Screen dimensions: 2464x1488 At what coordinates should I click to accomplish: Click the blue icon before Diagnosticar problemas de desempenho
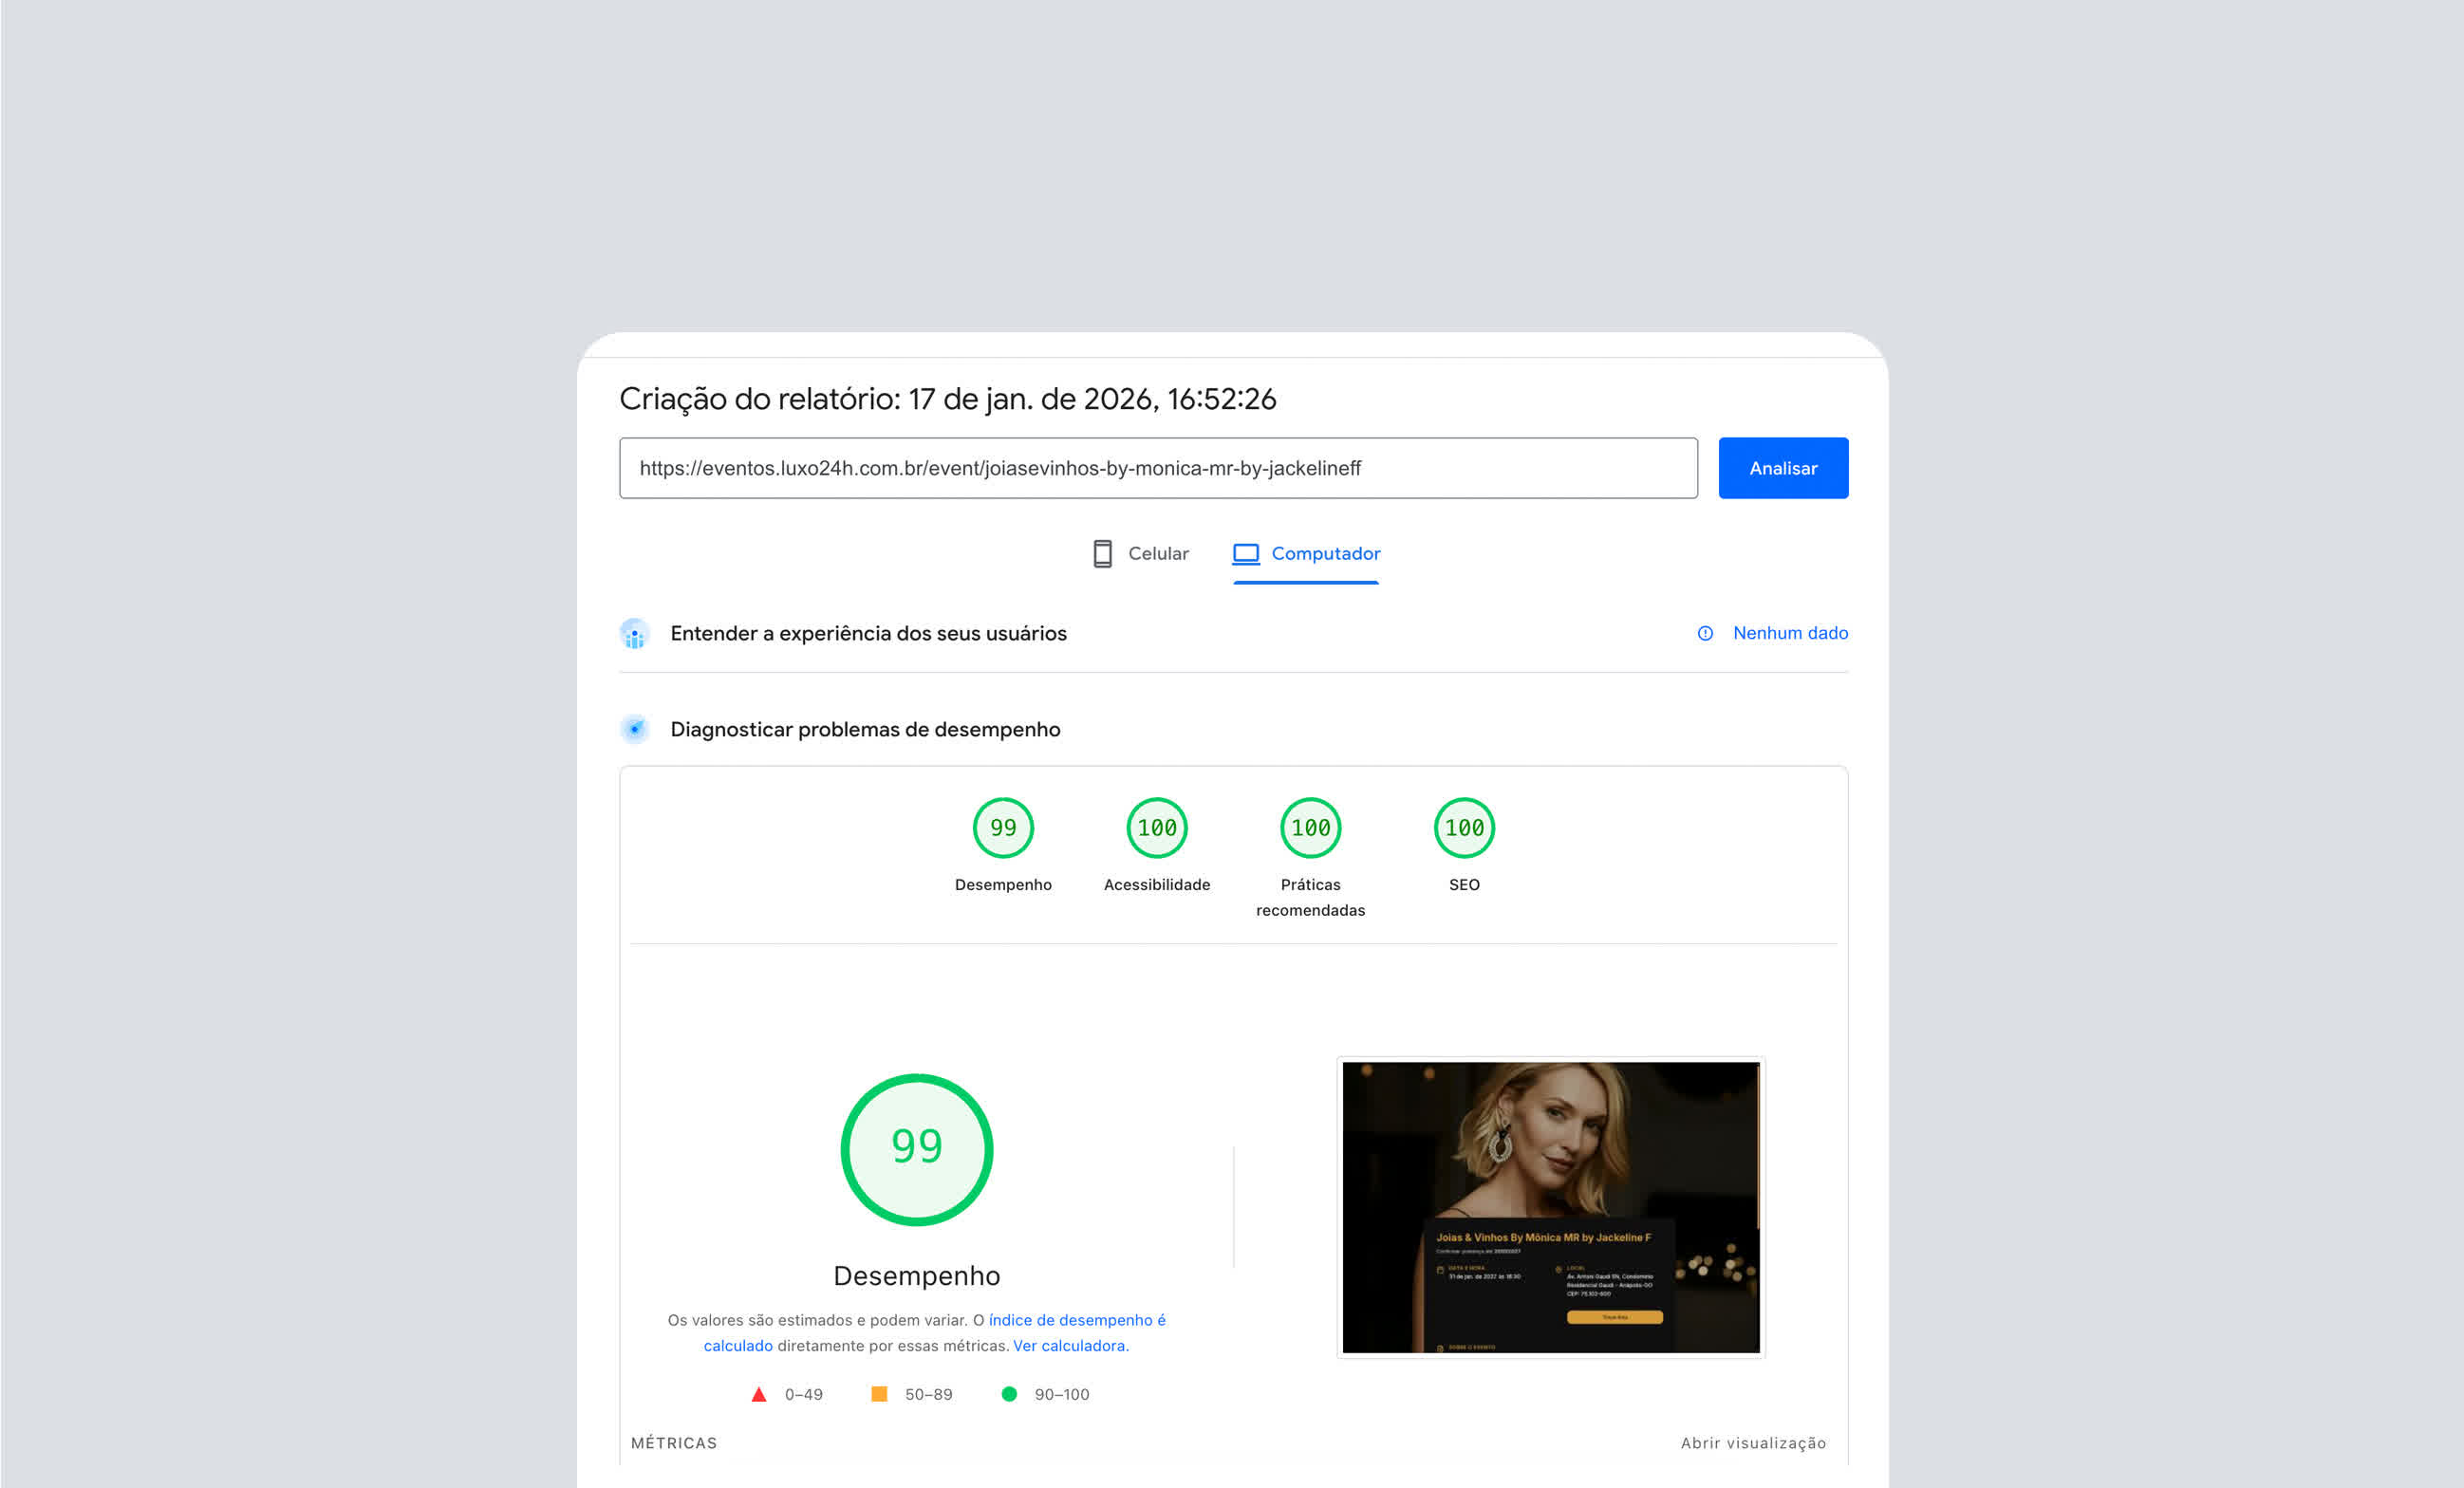pyautogui.click(x=636, y=729)
